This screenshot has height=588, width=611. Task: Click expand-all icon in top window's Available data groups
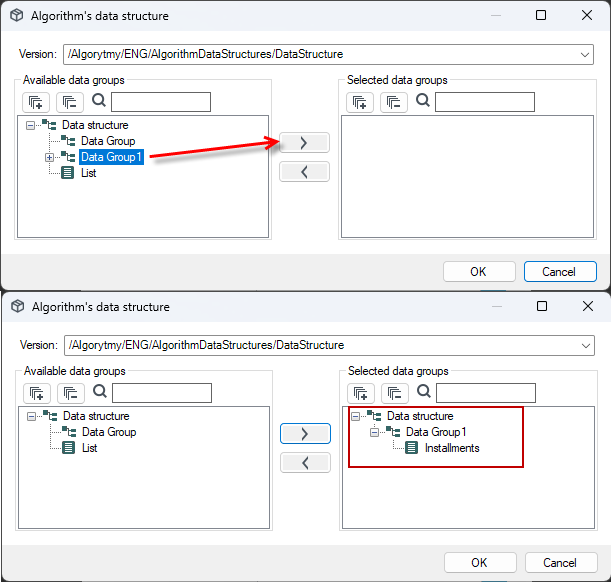36,102
